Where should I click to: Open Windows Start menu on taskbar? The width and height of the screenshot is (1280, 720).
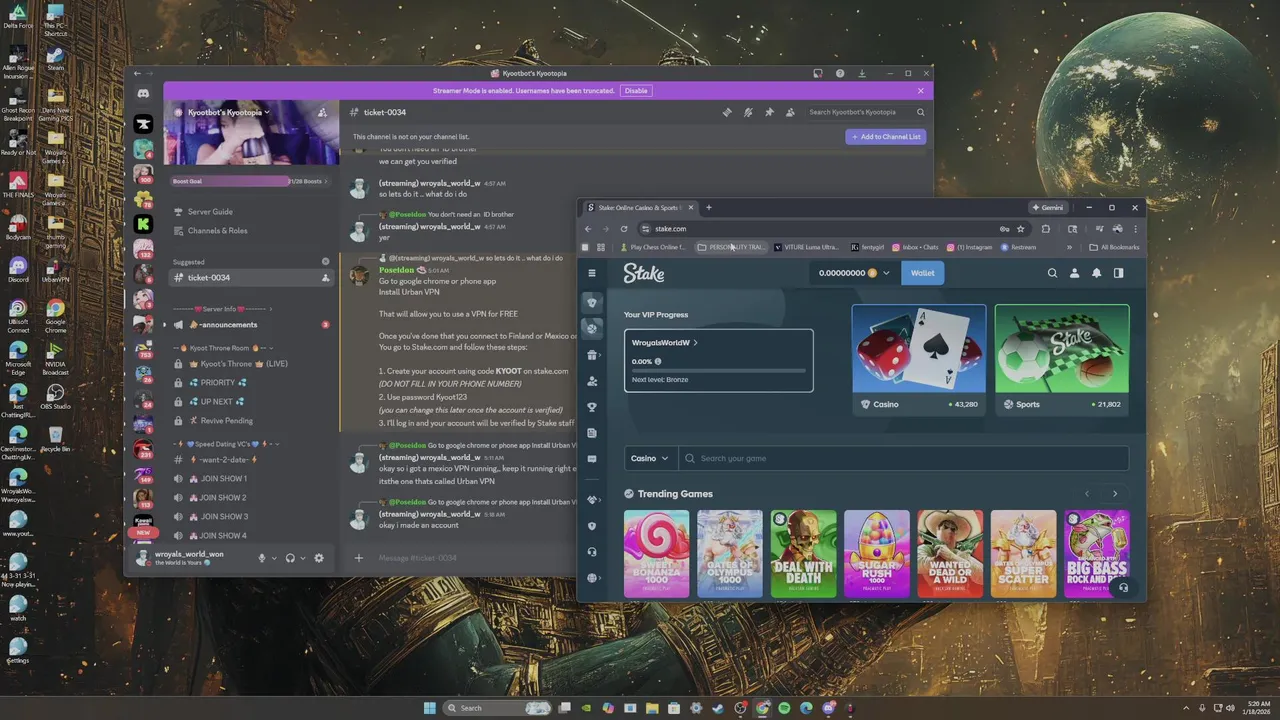[x=430, y=708]
